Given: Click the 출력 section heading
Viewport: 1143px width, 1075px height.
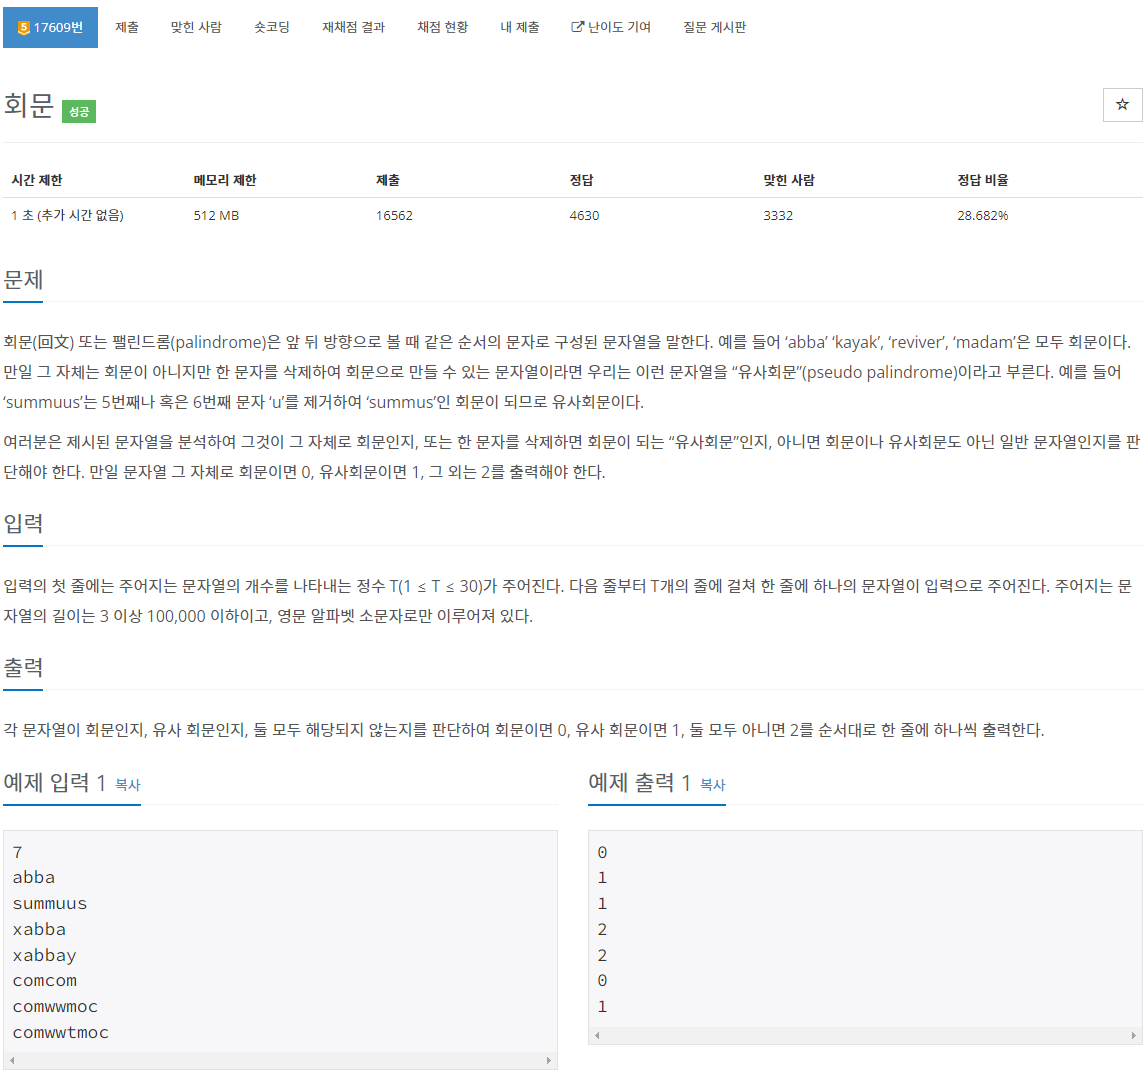Looking at the screenshot, I should click(23, 668).
